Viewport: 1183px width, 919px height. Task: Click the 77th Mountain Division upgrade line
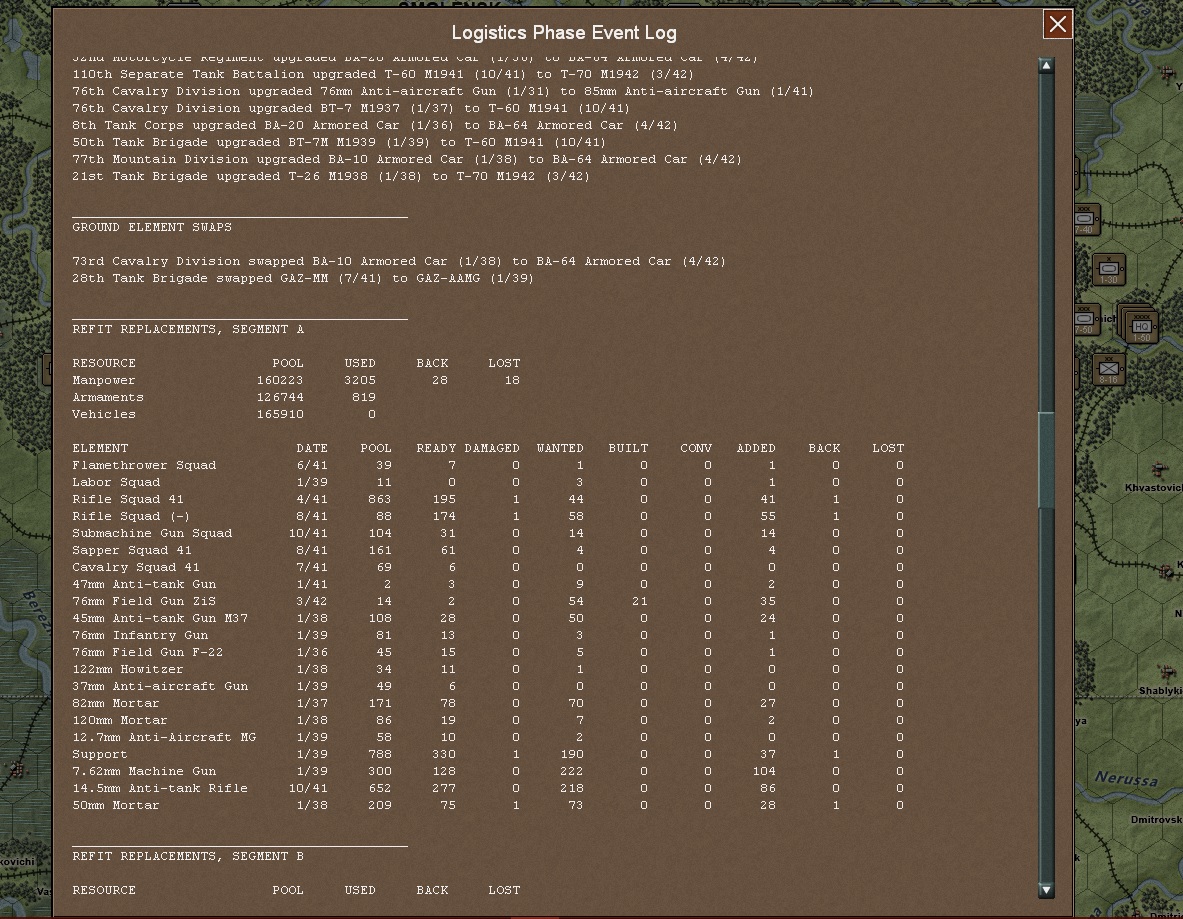point(407,159)
